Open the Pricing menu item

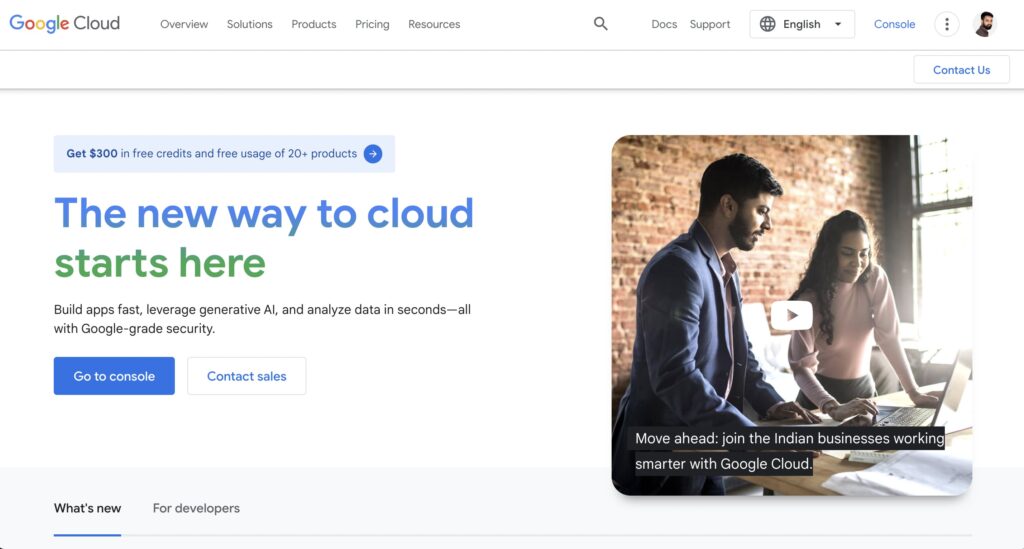372,24
